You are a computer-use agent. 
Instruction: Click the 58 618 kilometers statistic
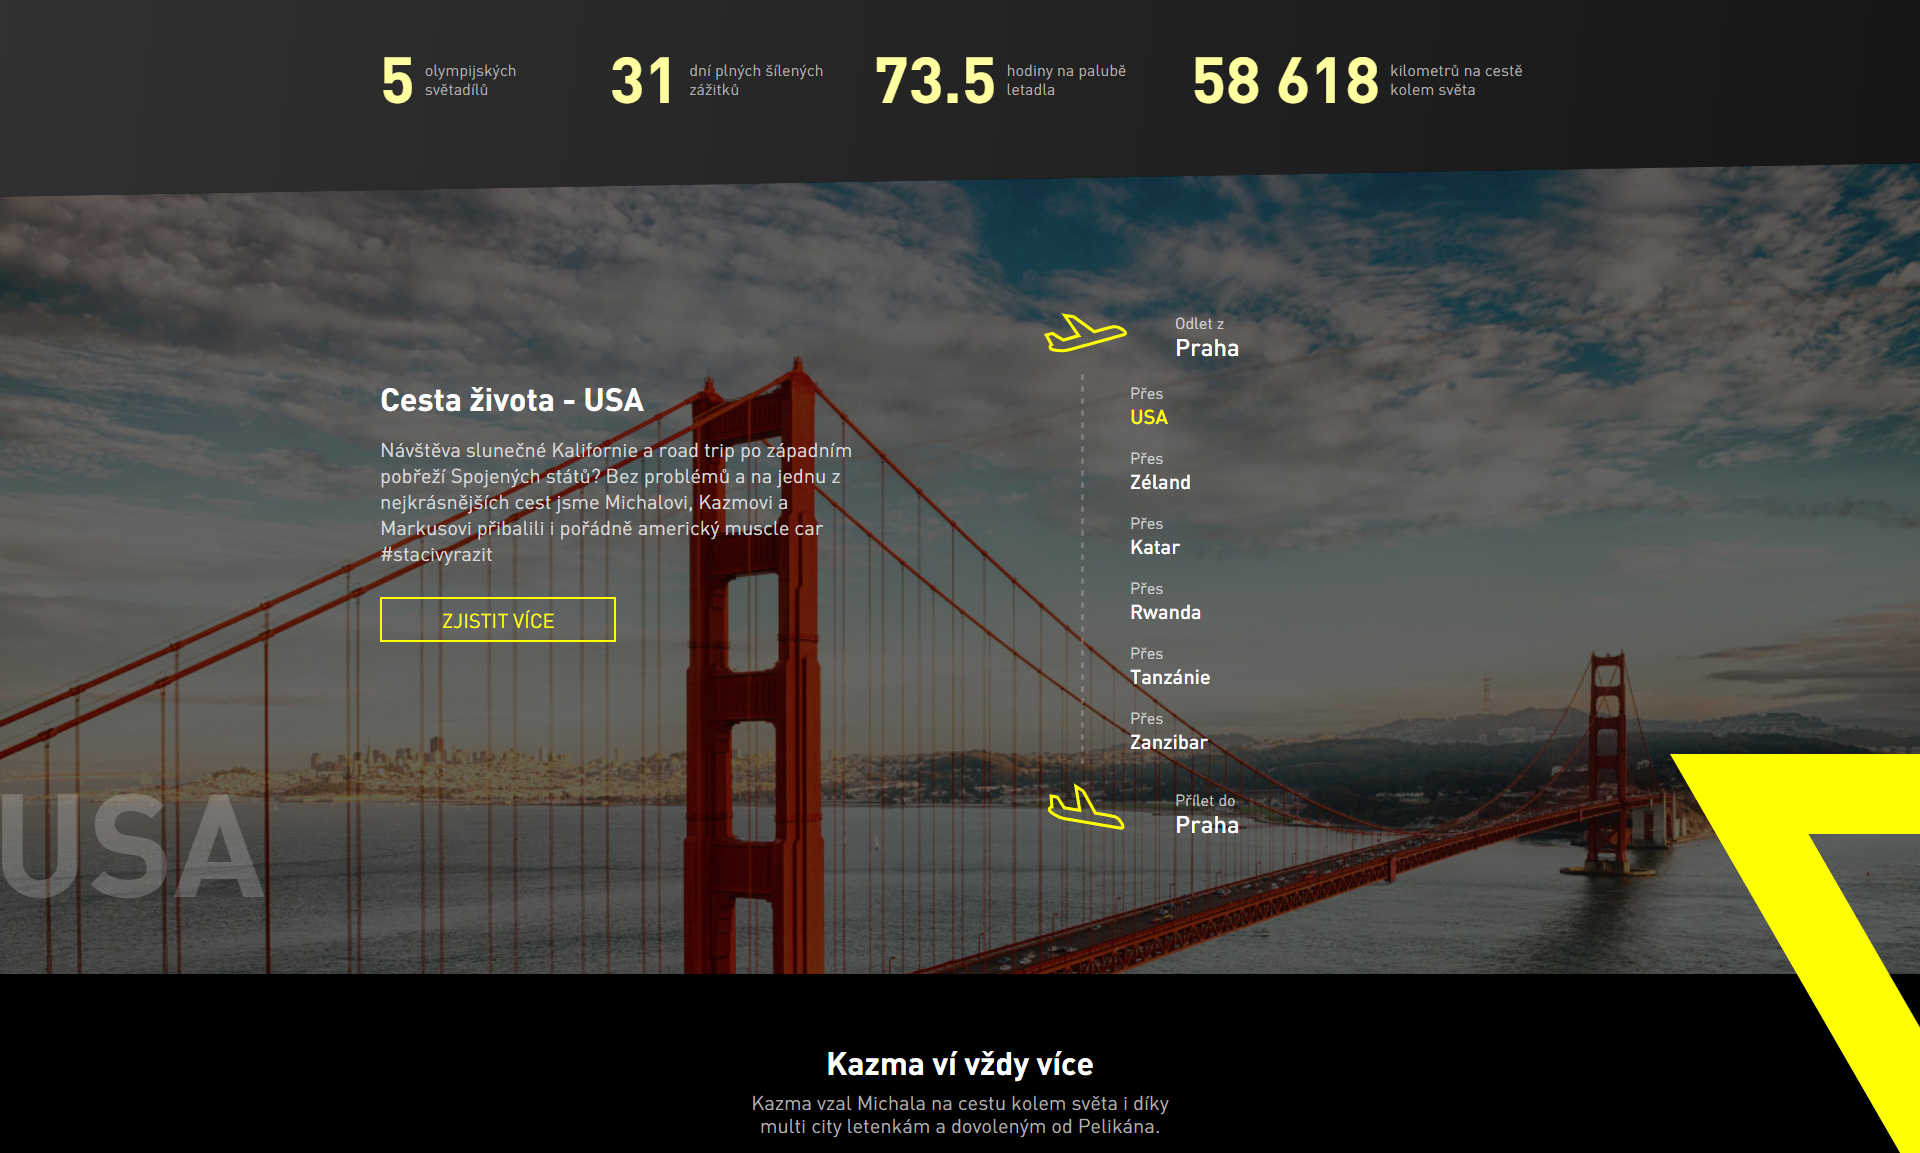(1357, 80)
